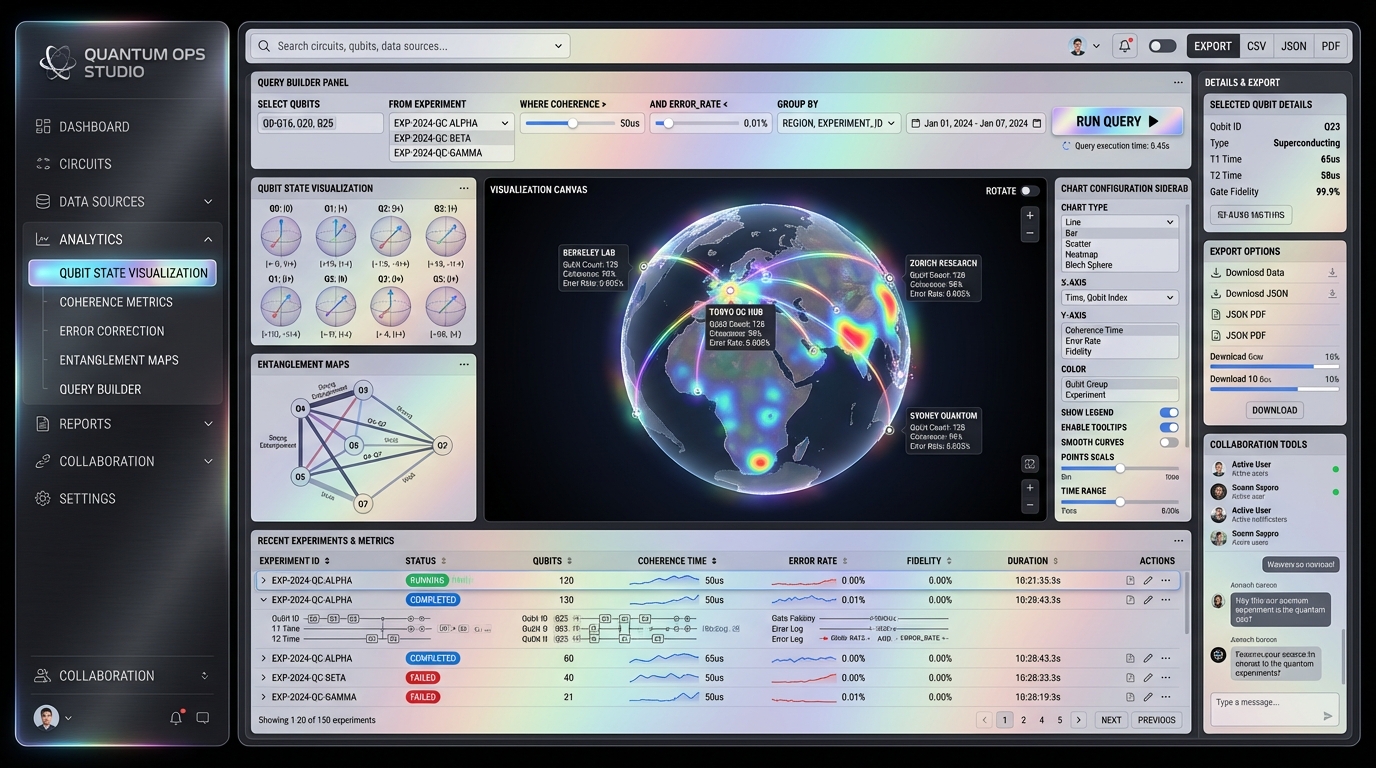Click download icon beside Download Data

coord(1332,272)
